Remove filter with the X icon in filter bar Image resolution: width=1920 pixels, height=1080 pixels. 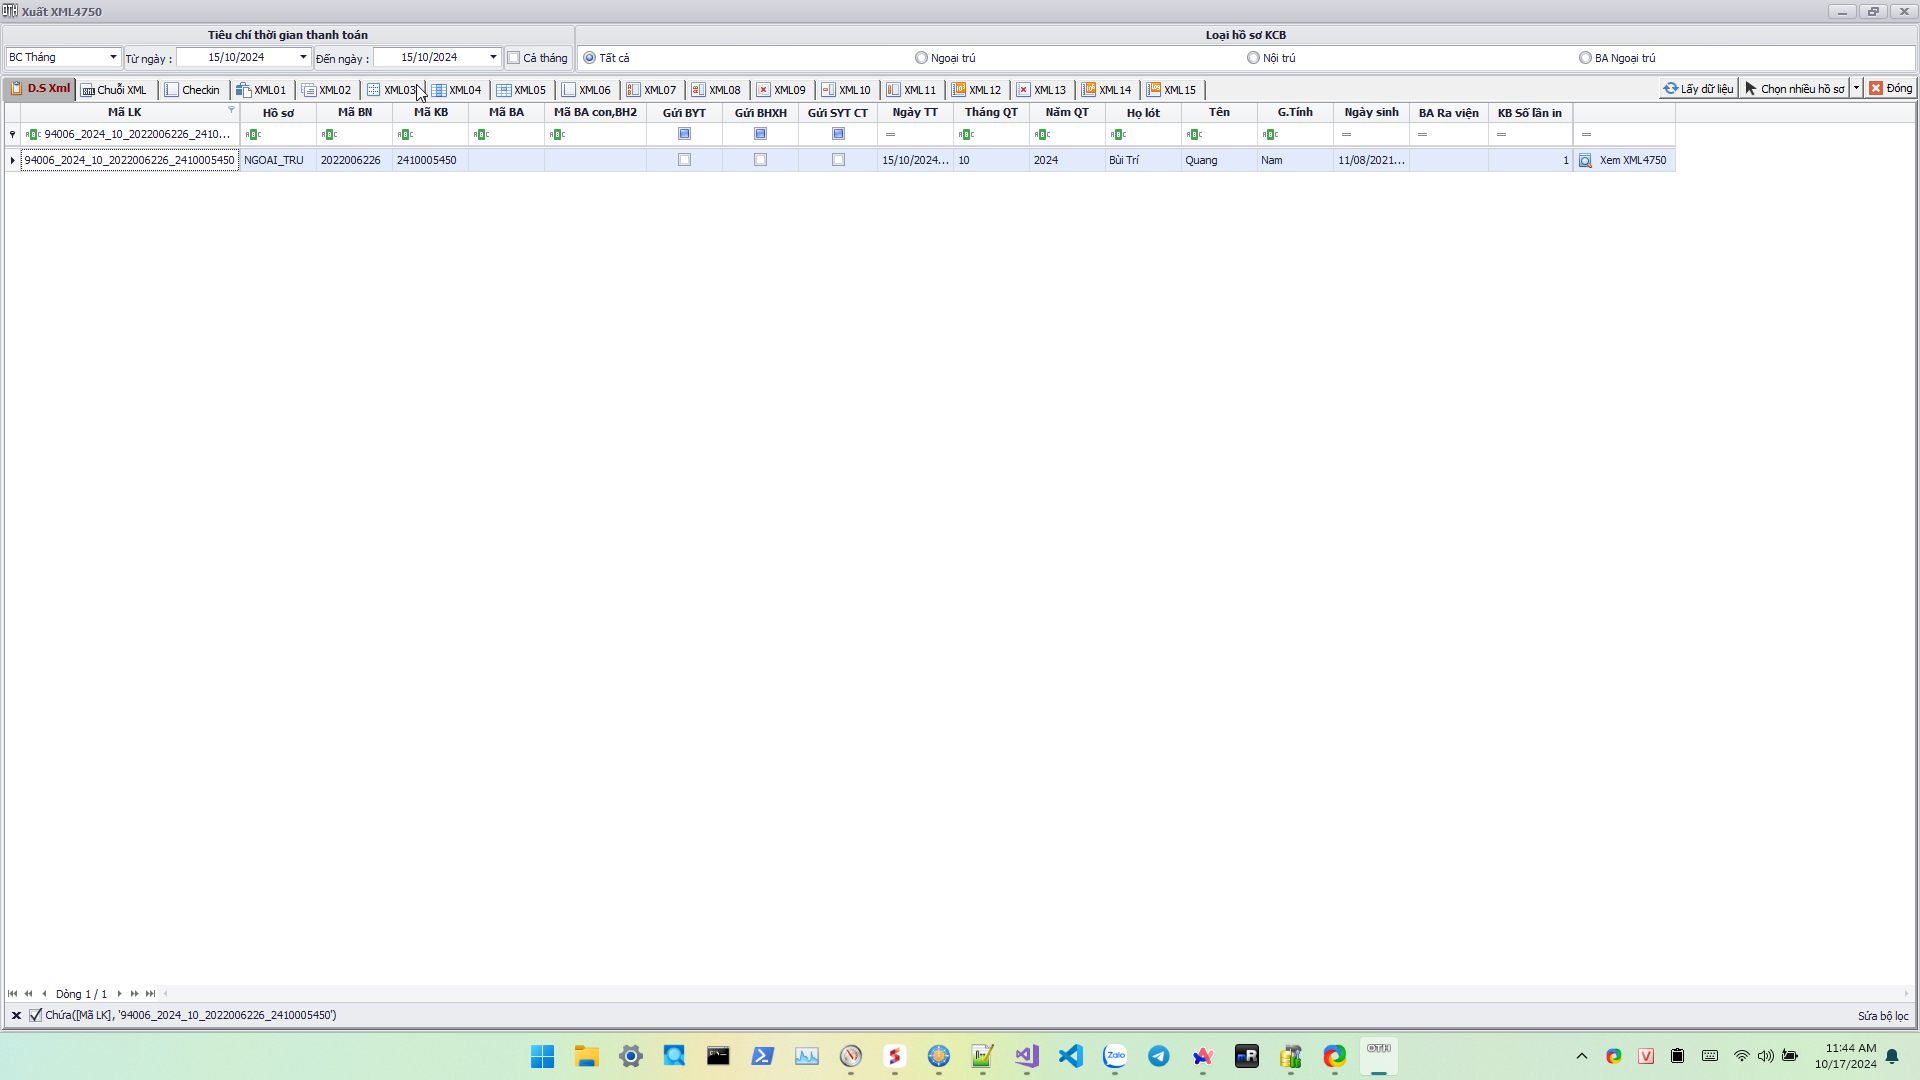(x=16, y=1015)
